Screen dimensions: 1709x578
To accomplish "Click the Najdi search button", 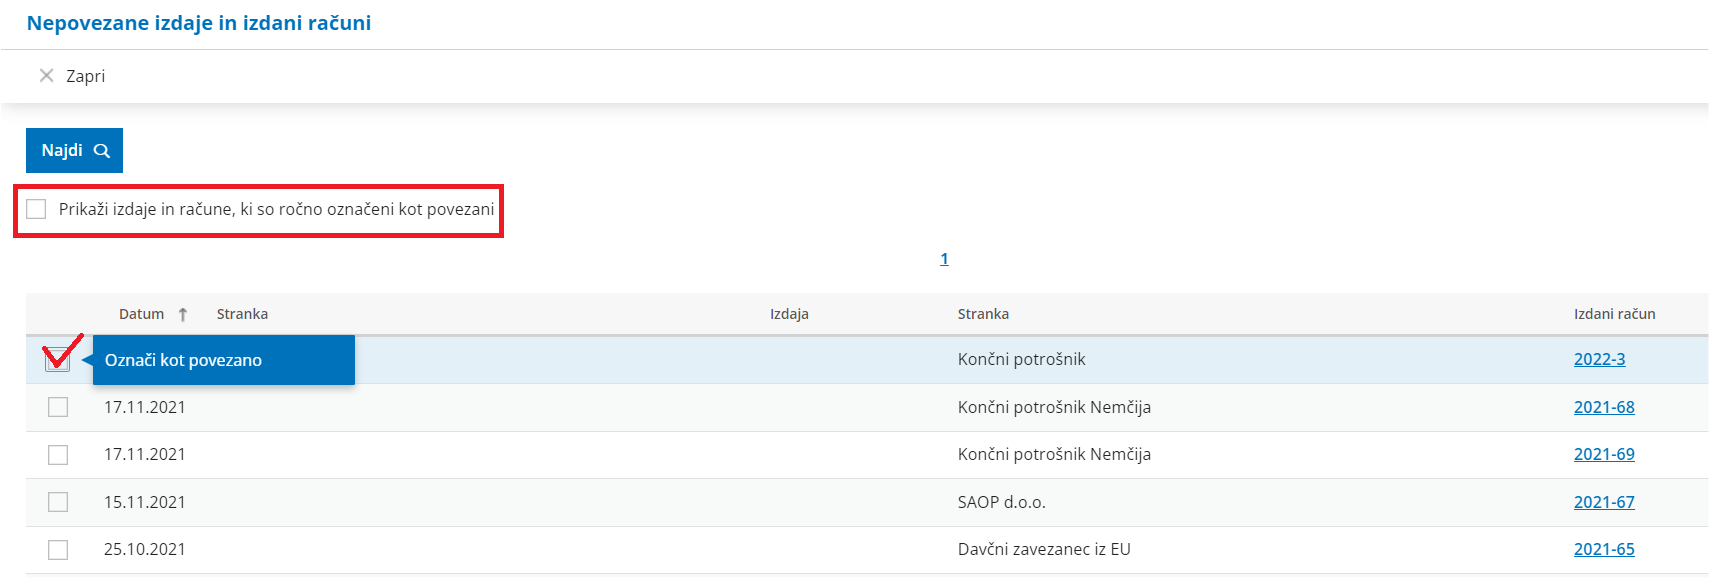I will coord(74,150).
